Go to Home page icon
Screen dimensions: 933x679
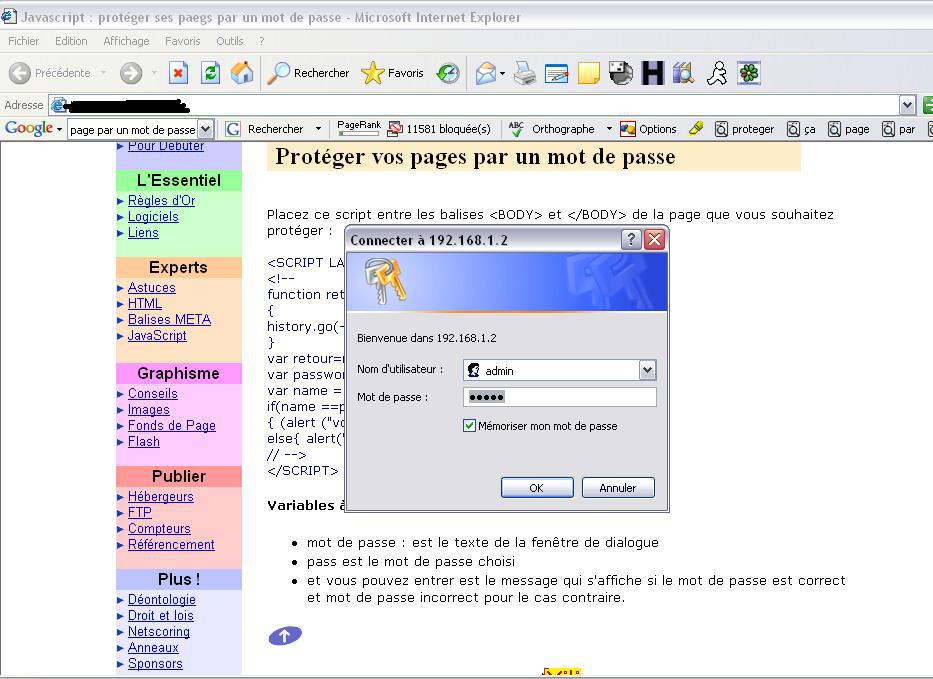point(242,73)
